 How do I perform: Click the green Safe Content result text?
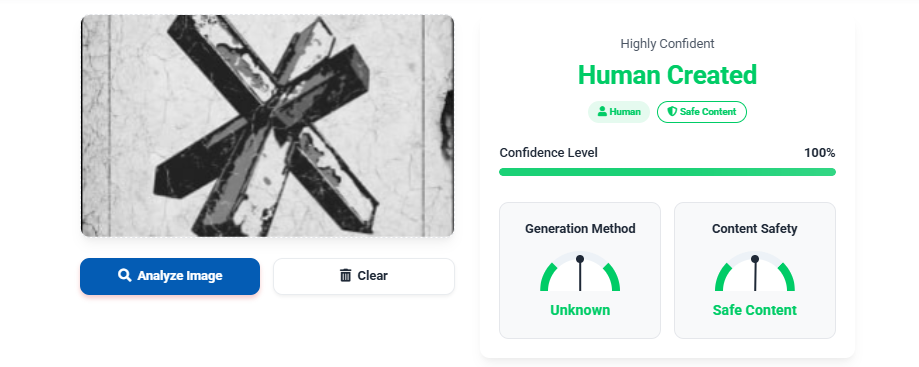[x=755, y=310]
